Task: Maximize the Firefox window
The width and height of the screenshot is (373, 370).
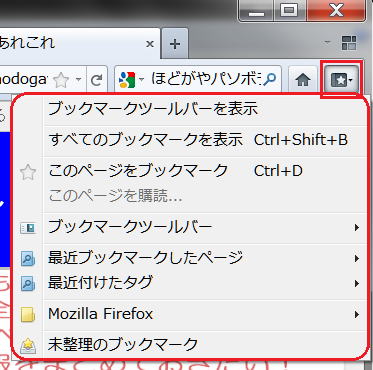Action: 289,11
